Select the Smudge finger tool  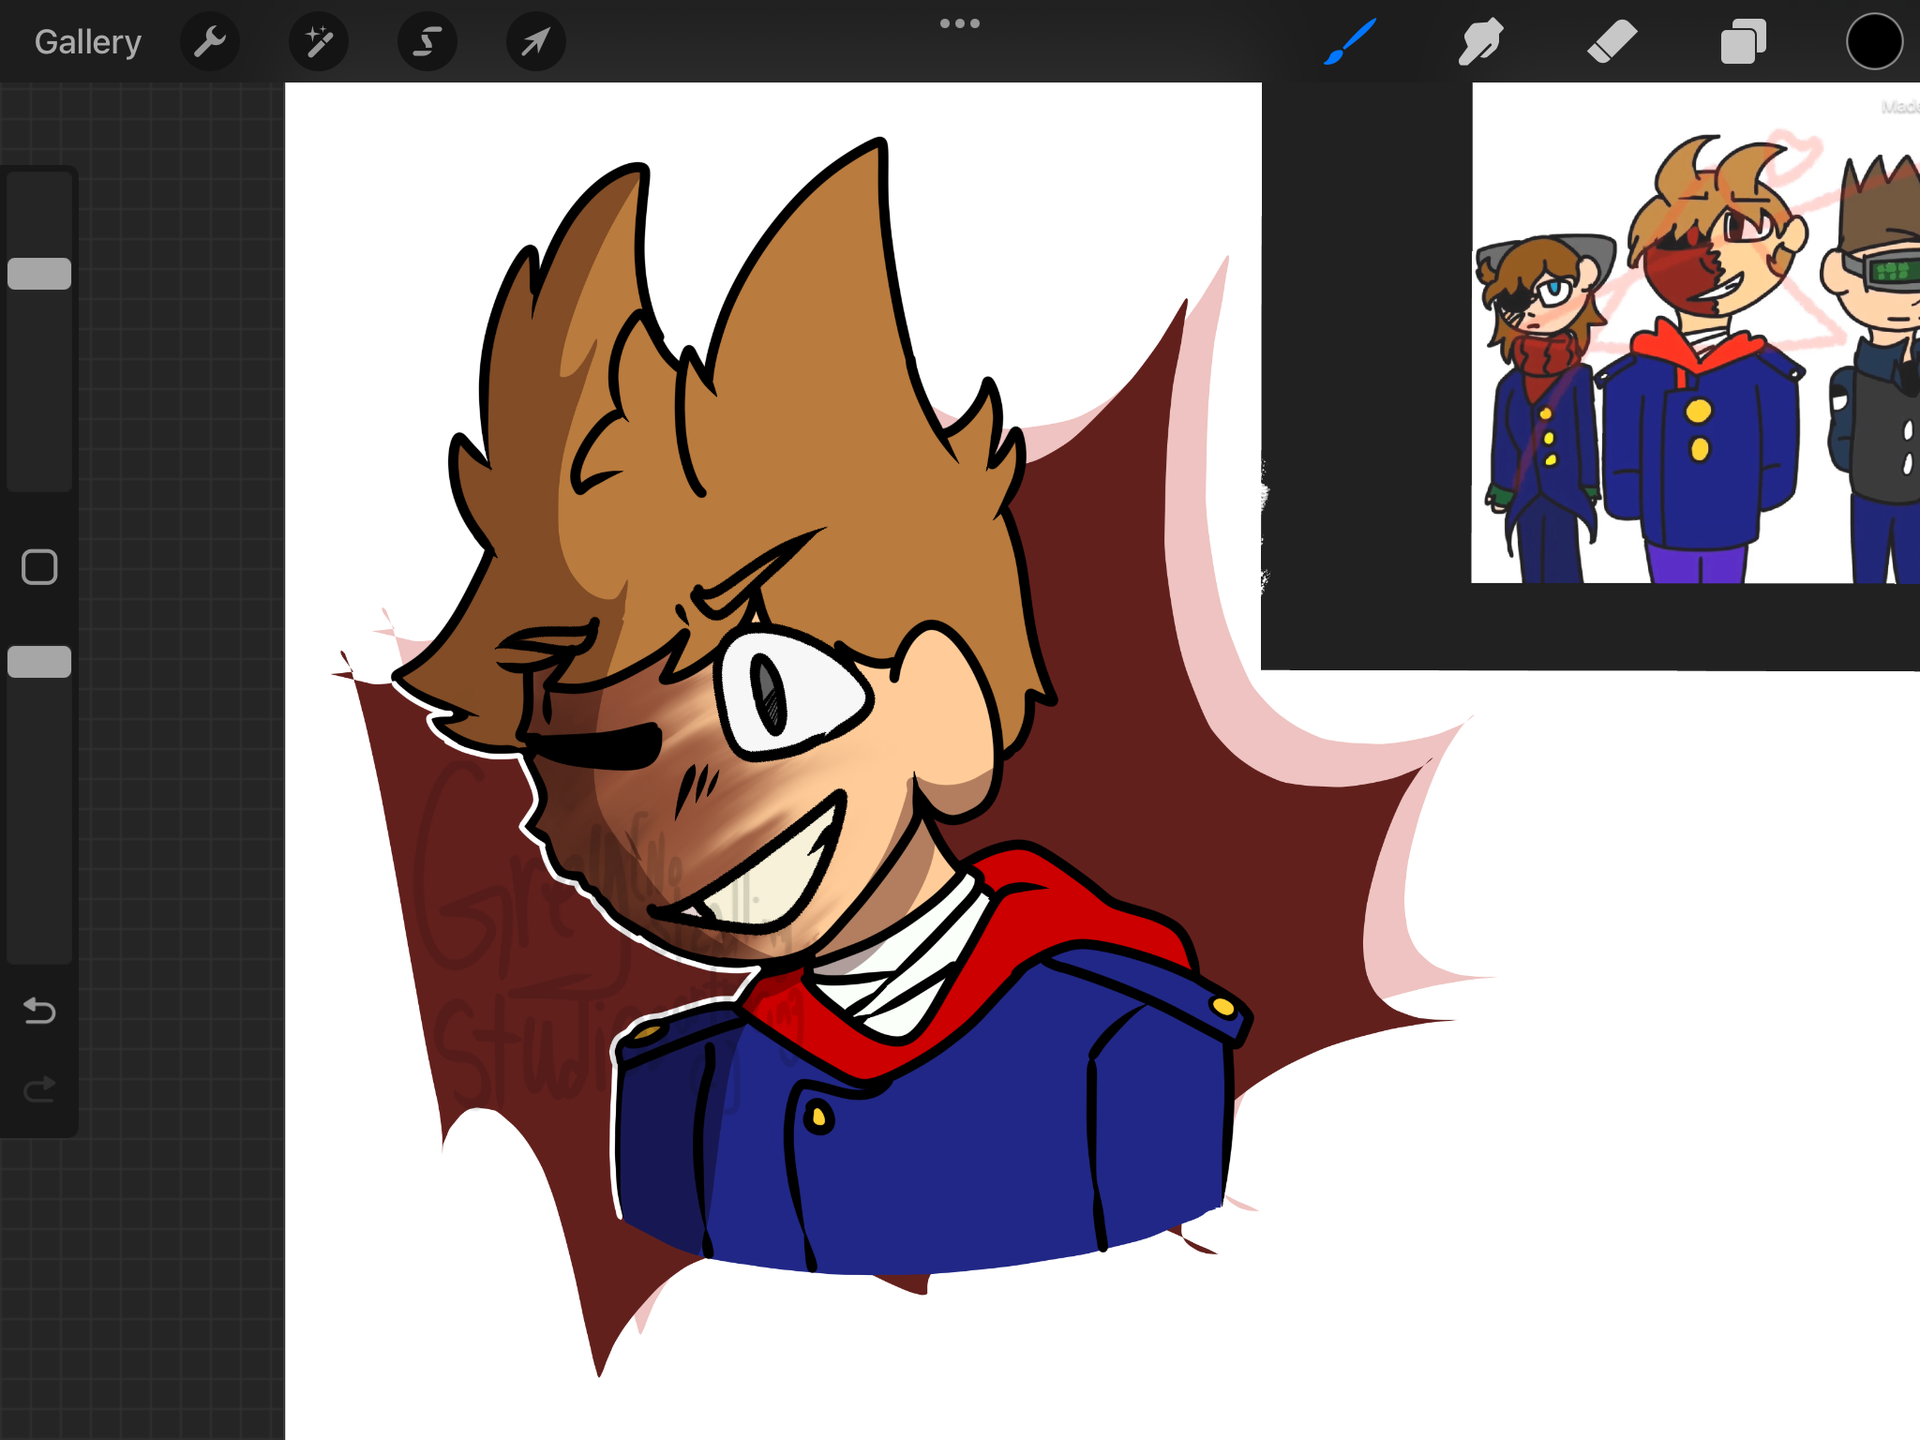pyautogui.click(x=1481, y=42)
